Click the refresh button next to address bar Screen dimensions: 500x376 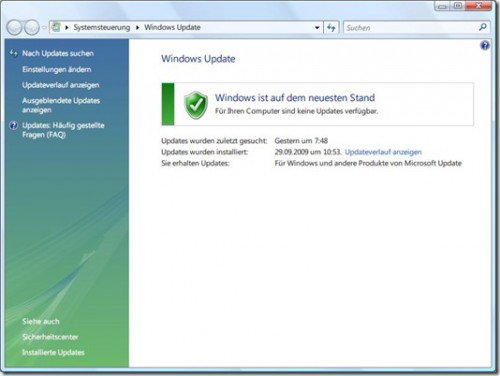(331, 28)
